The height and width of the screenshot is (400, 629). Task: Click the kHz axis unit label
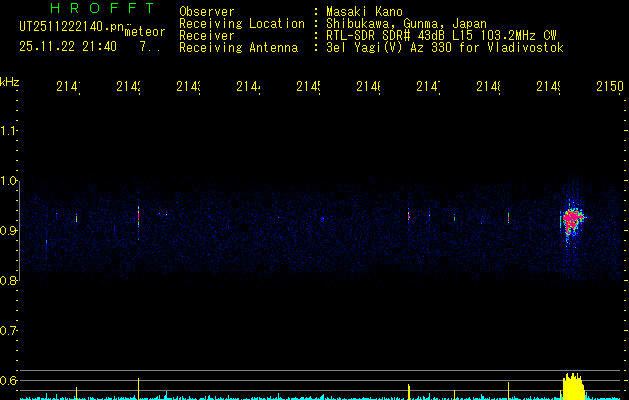tap(9, 82)
